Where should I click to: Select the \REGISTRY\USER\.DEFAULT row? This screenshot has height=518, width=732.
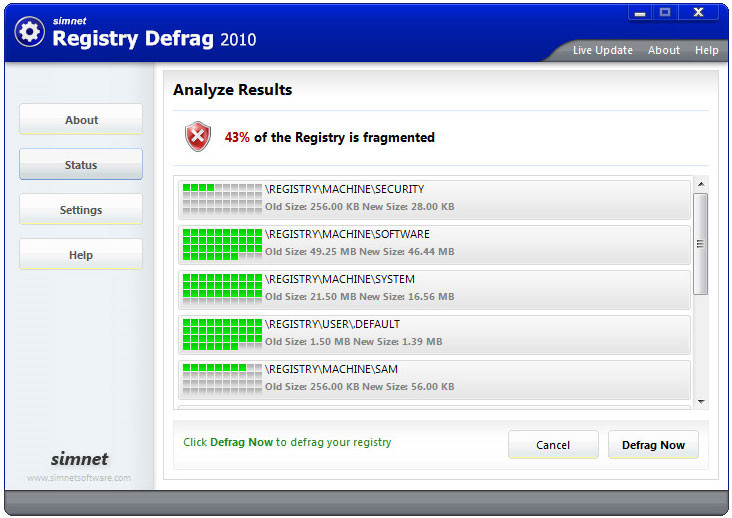click(434, 335)
